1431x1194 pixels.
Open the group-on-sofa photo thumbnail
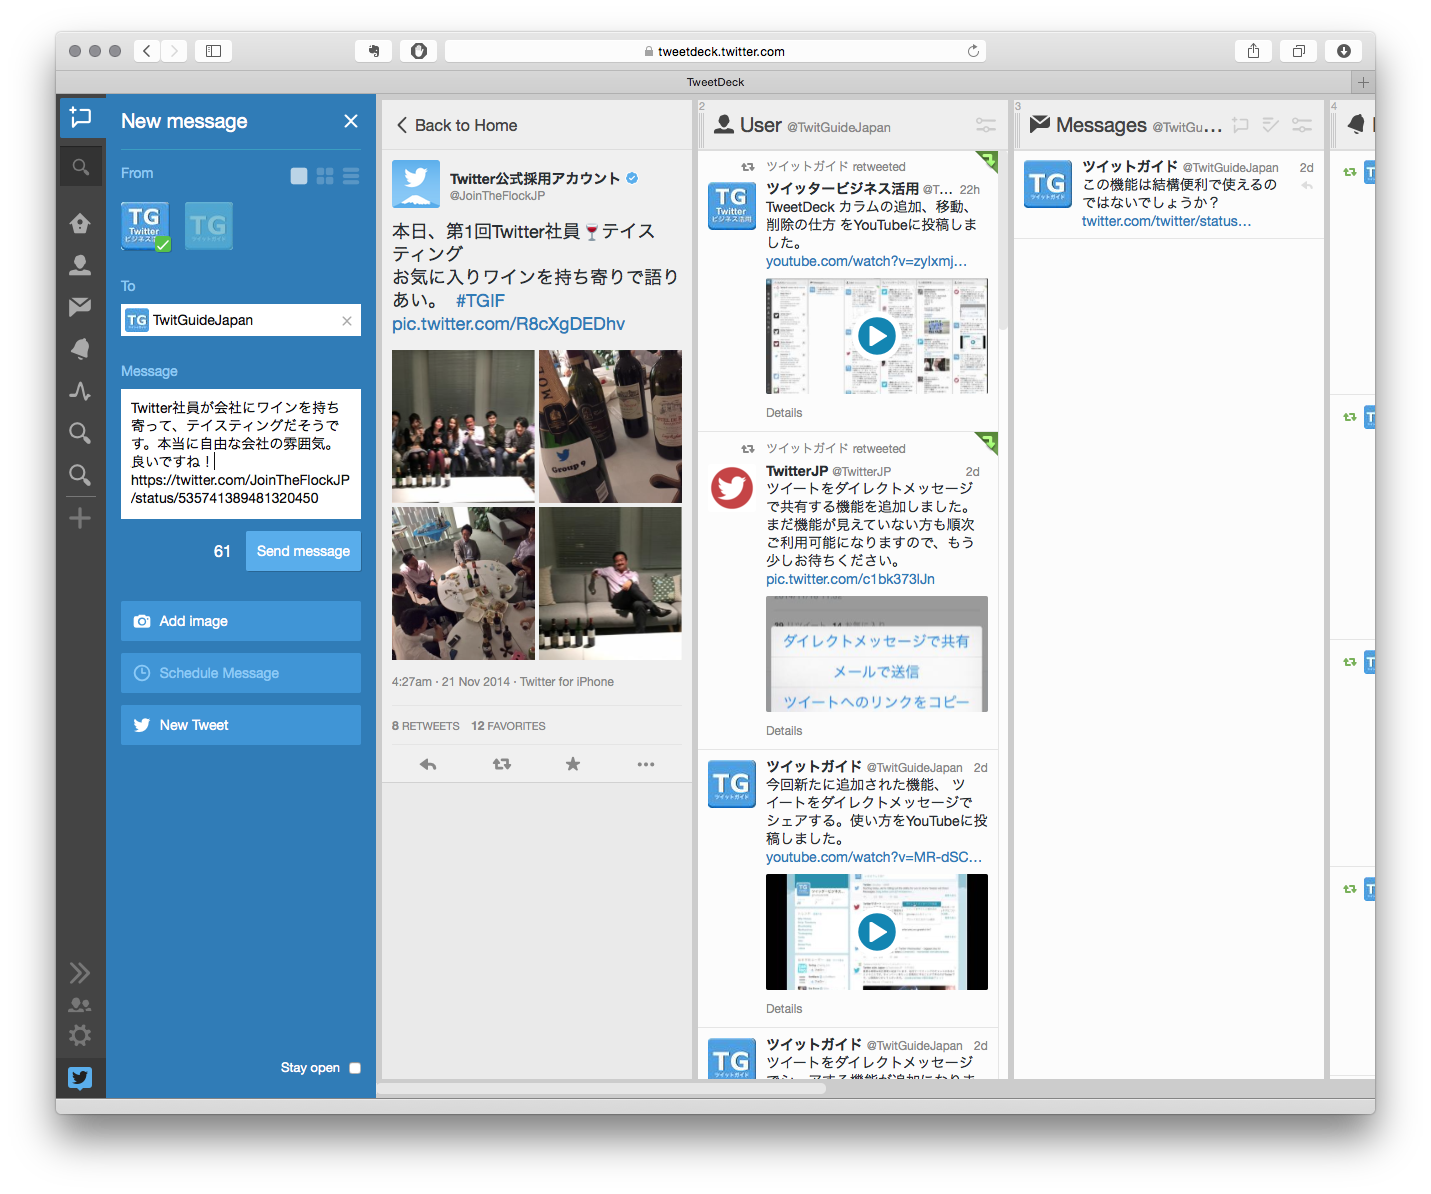tap(463, 426)
